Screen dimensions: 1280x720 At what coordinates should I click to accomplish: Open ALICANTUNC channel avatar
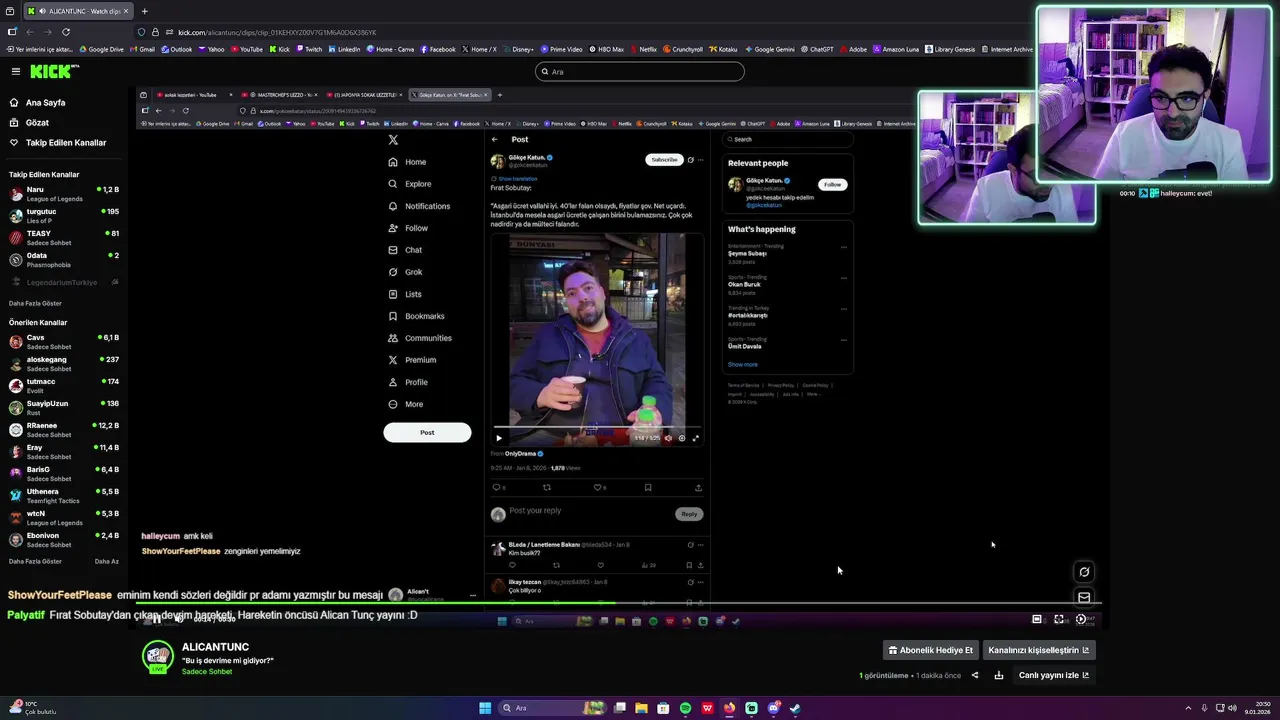(158, 657)
